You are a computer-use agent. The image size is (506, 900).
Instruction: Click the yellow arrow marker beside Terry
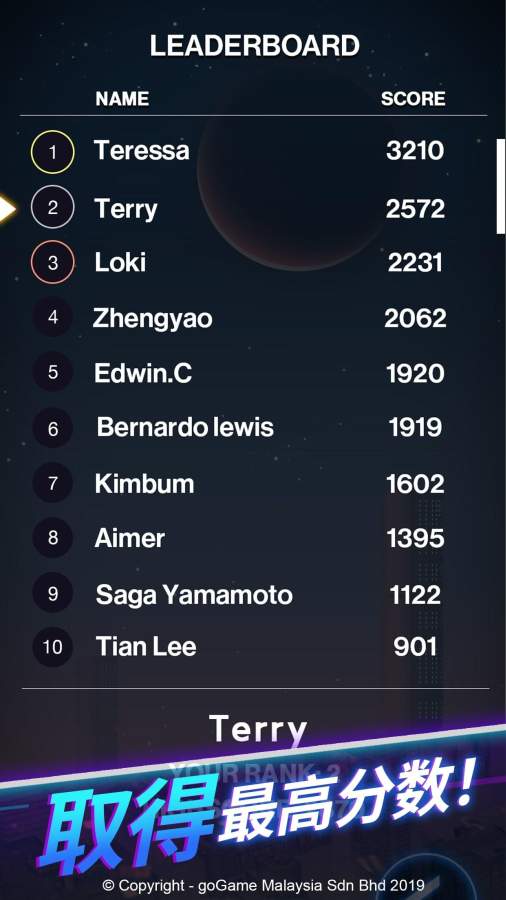[7, 209]
